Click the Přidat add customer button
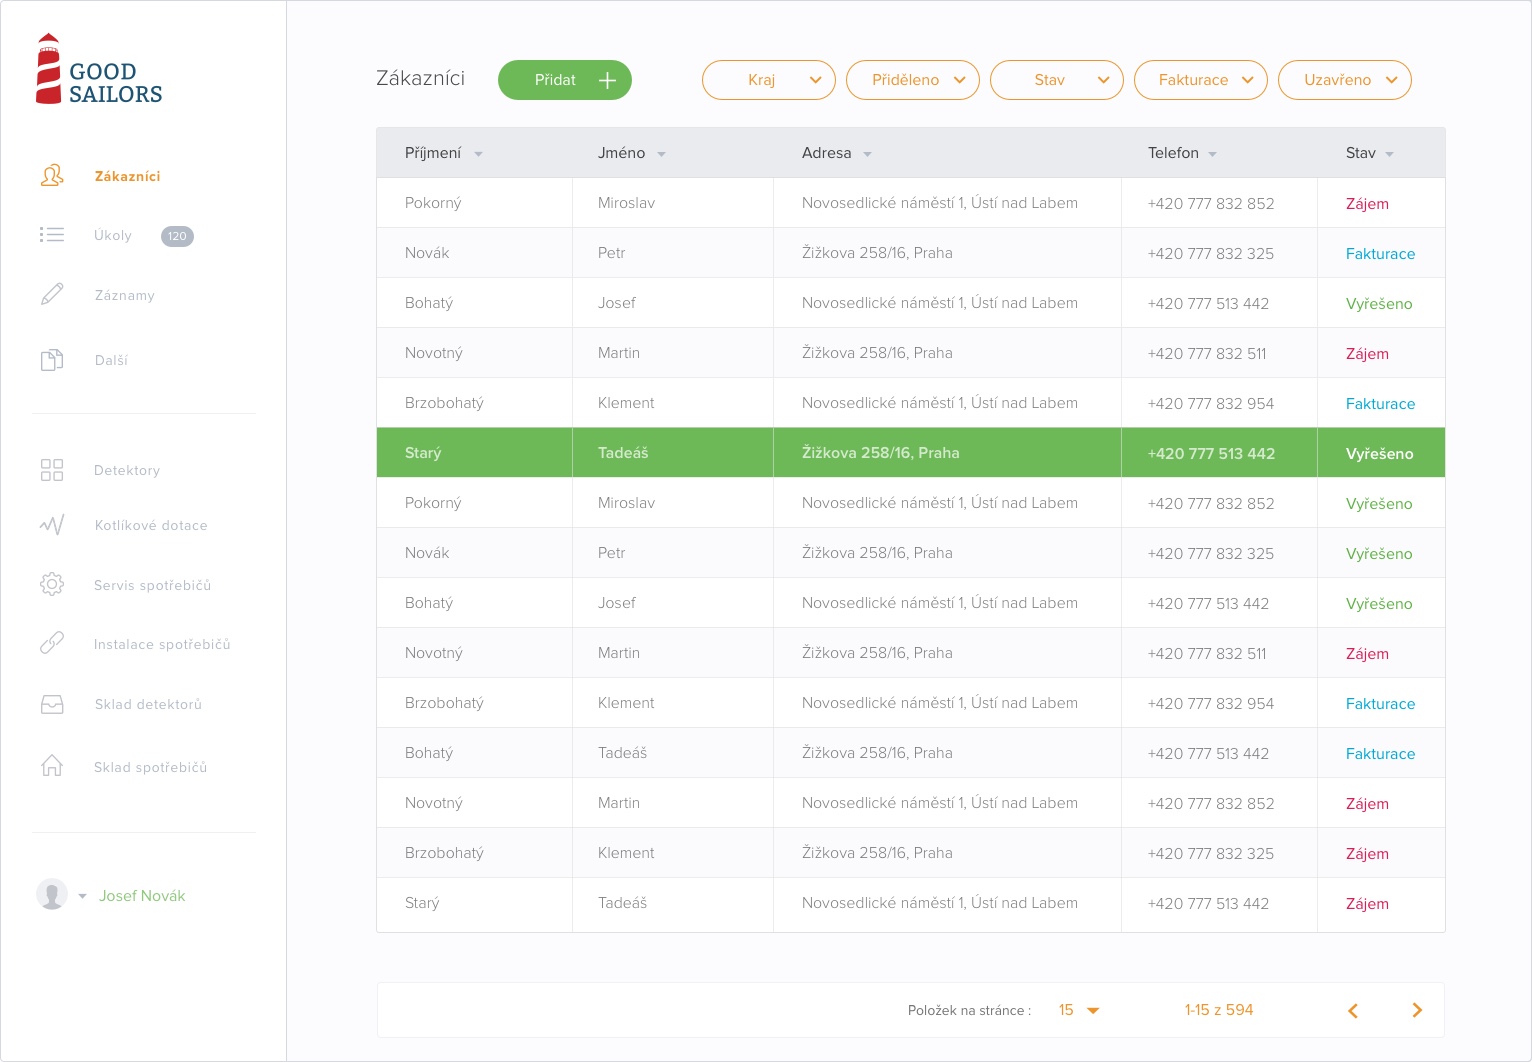The width and height of the screenshot is (1532, 1062). (x=565, y=80)
